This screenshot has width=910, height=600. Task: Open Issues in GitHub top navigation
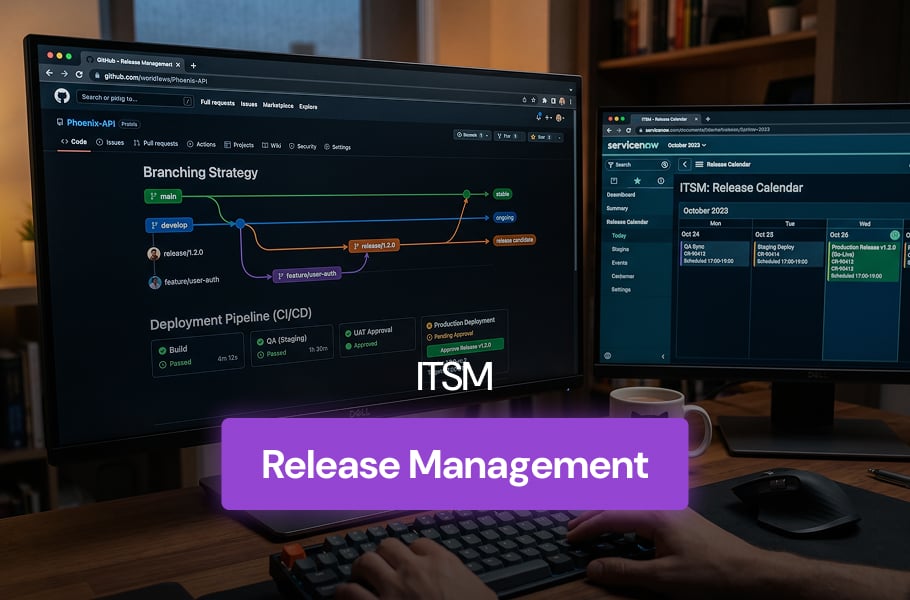point(249,104)
